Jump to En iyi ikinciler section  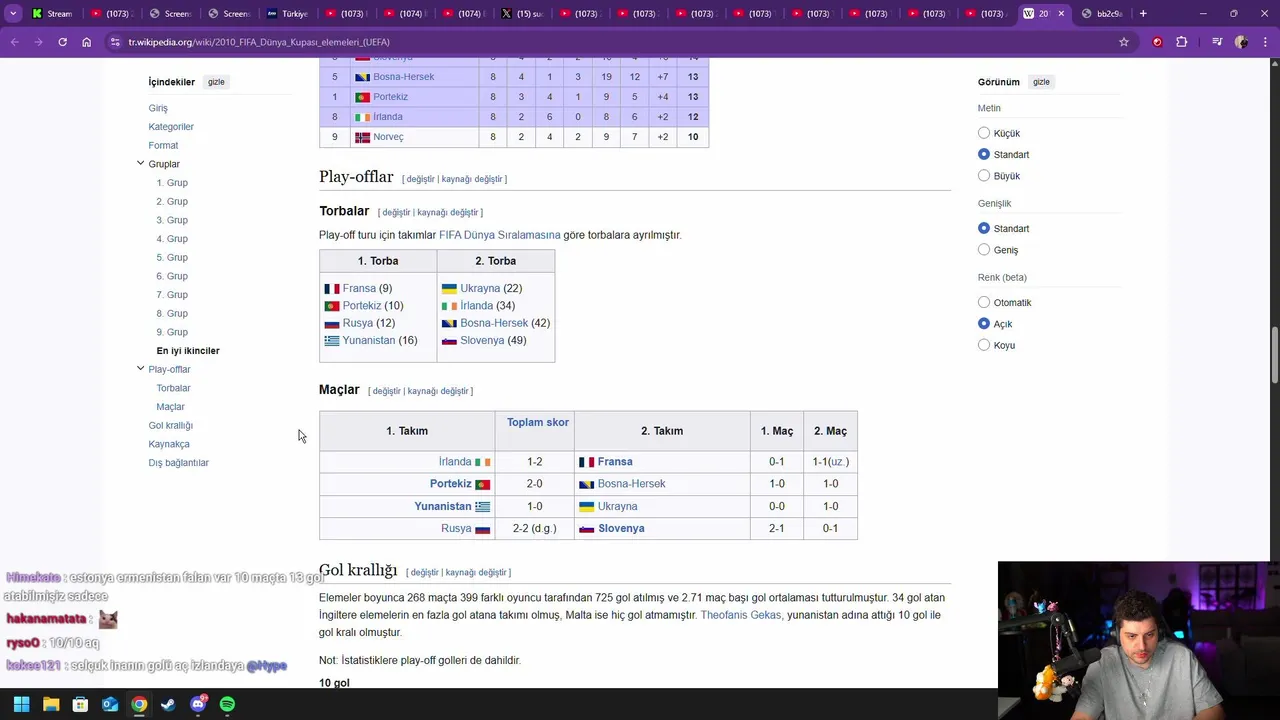188,351
